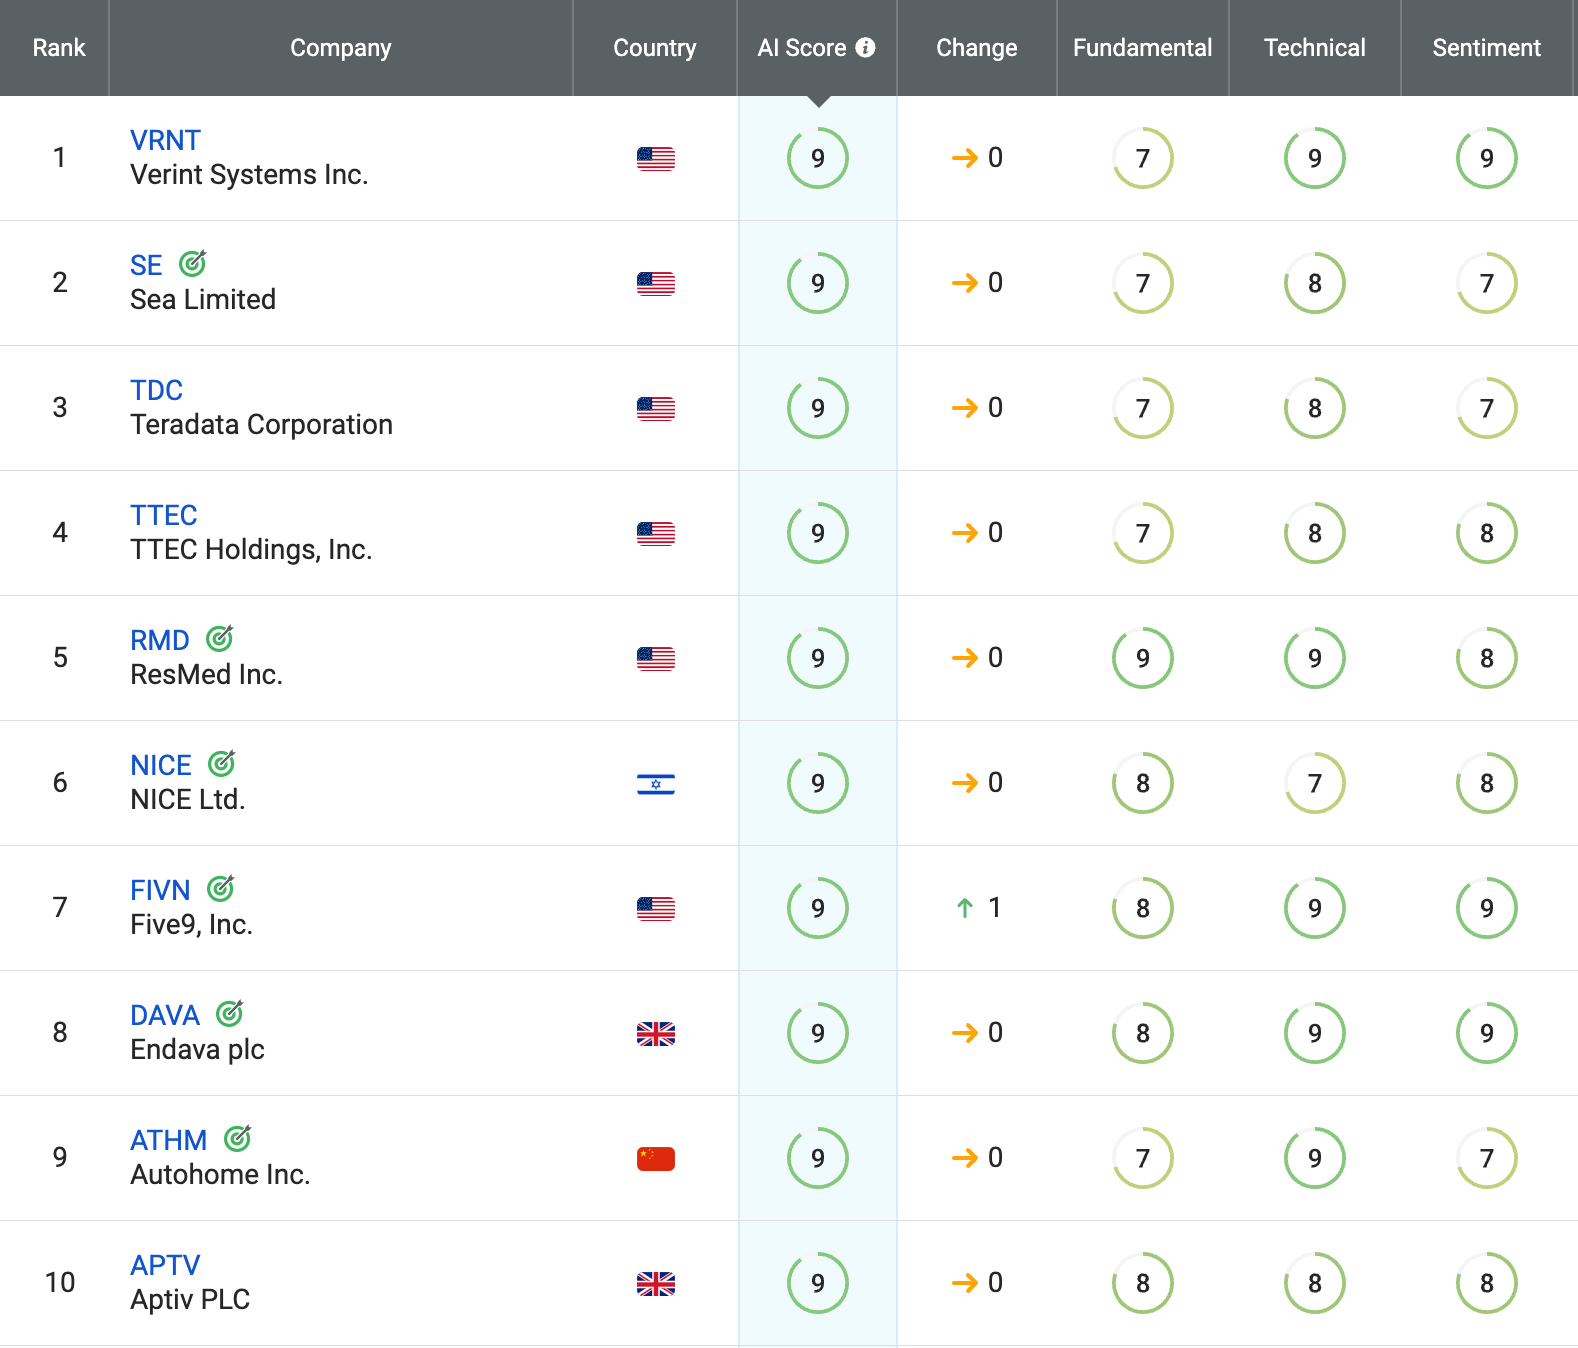
Task: Click the US flag in the TTEC row
Action: (656, 533)
